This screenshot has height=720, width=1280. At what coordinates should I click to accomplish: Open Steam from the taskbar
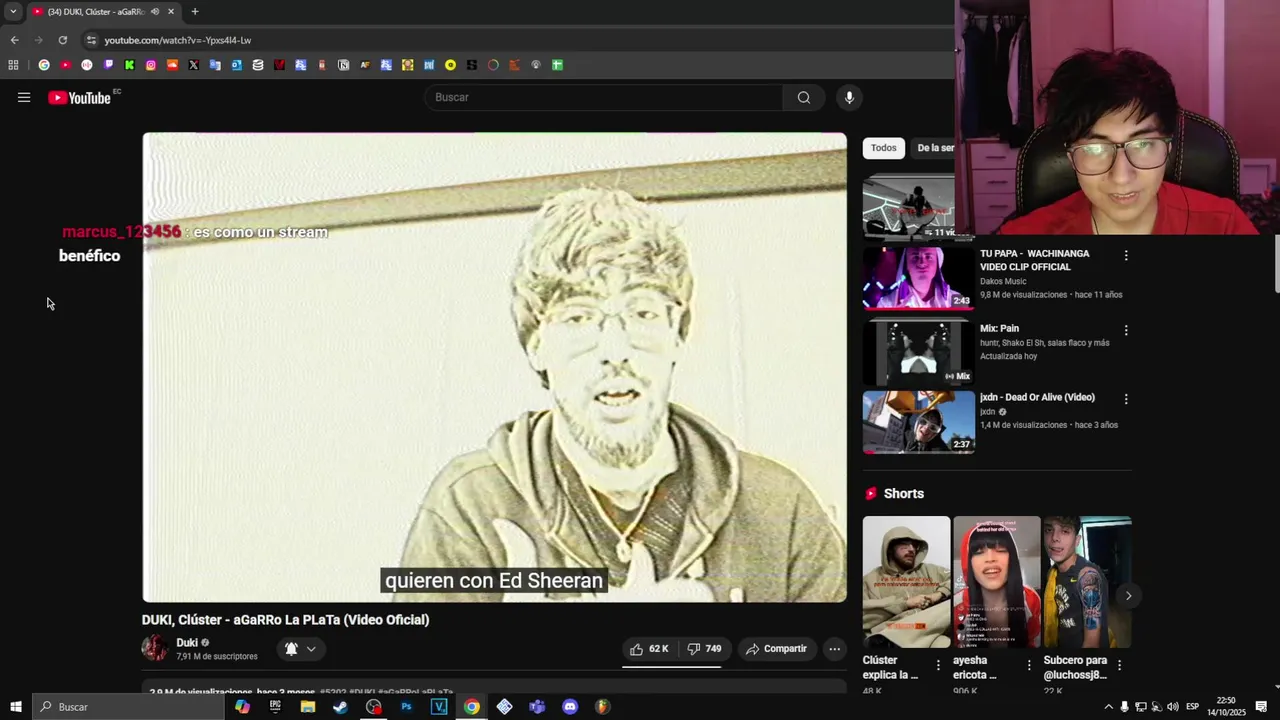pyautogui.click(x=341, y=707)
